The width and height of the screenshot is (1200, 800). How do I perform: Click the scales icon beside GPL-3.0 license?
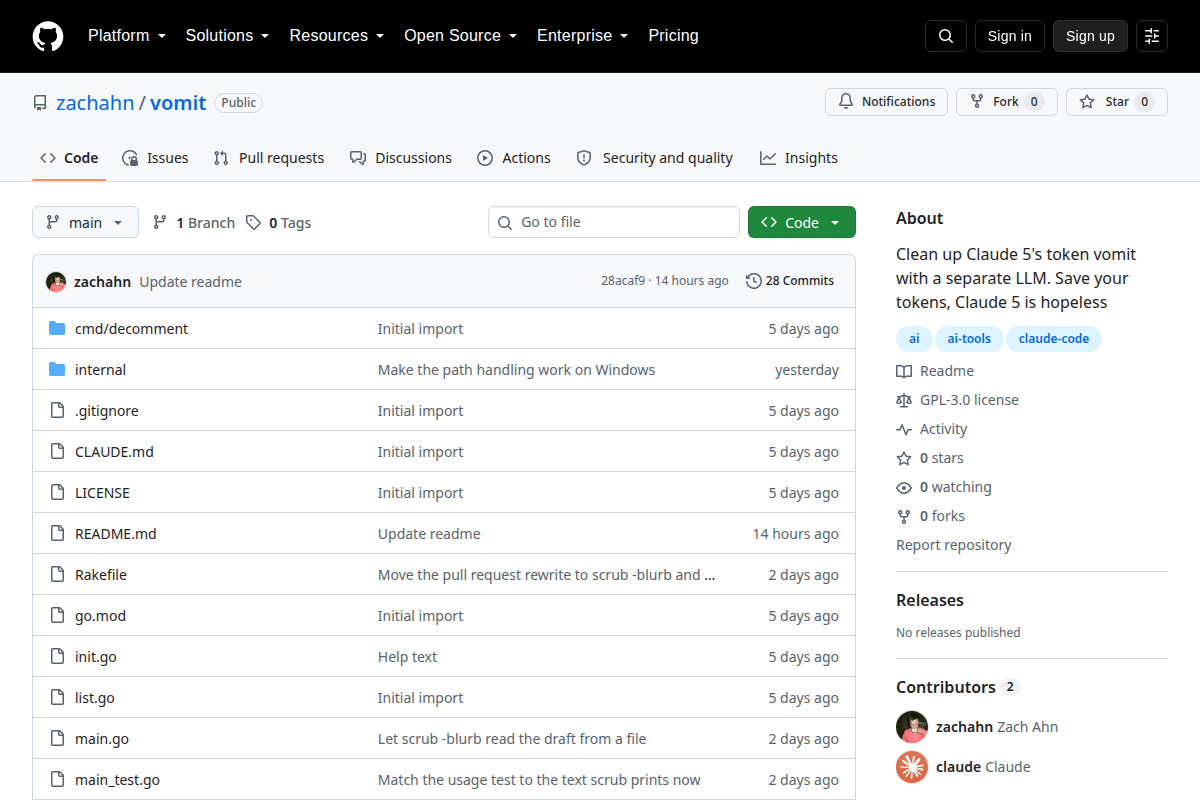click(904, 400)
